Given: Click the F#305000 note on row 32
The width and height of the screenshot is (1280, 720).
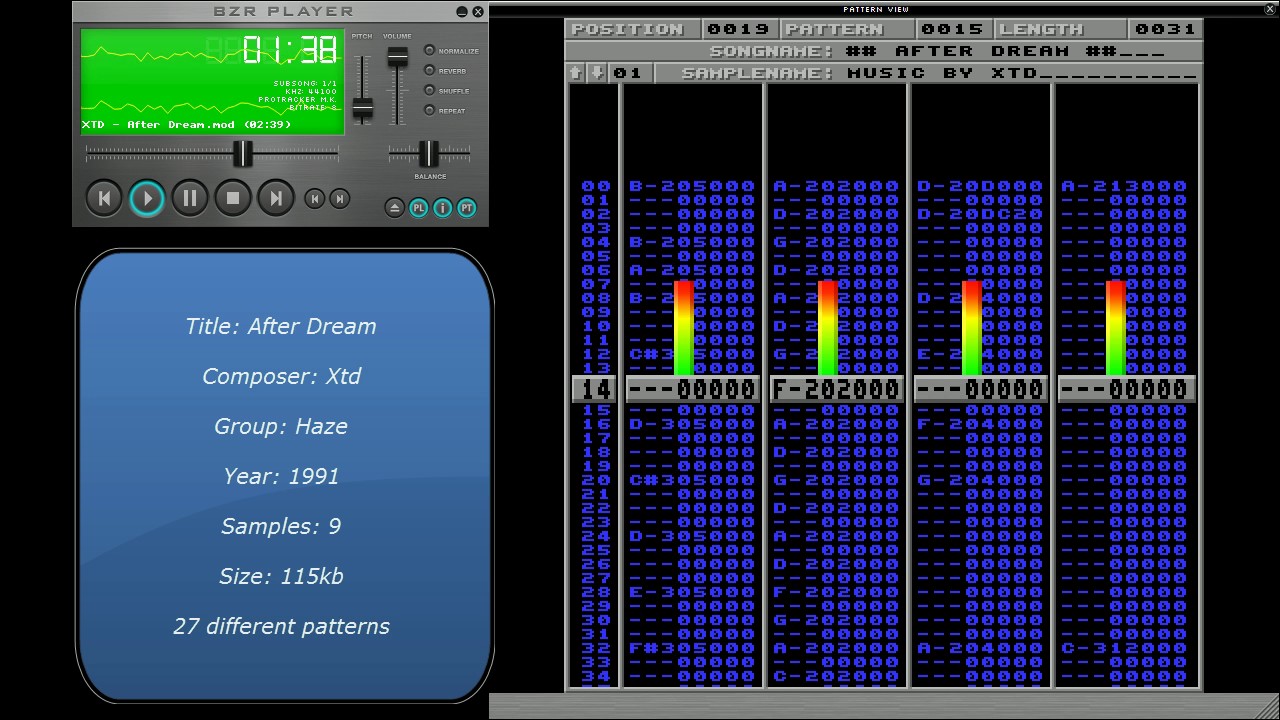Looking at the screenshot, I should pyautogui.click(x=692, y=648).
